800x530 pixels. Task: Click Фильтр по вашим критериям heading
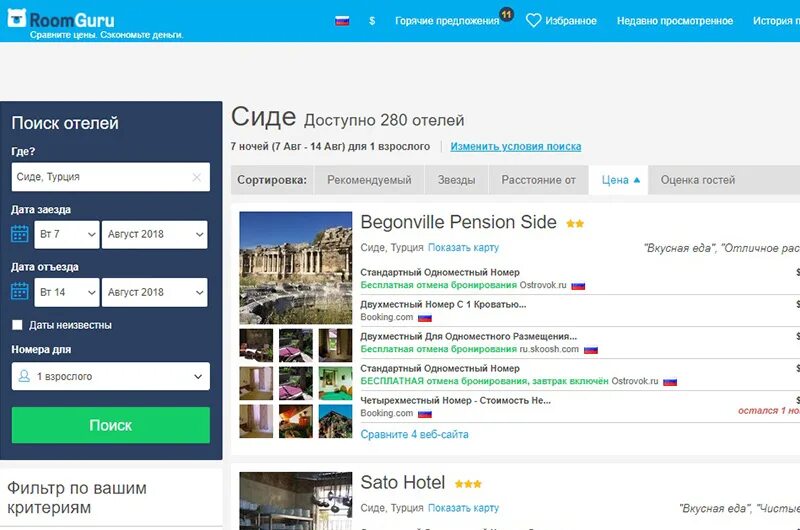(77, 498)
